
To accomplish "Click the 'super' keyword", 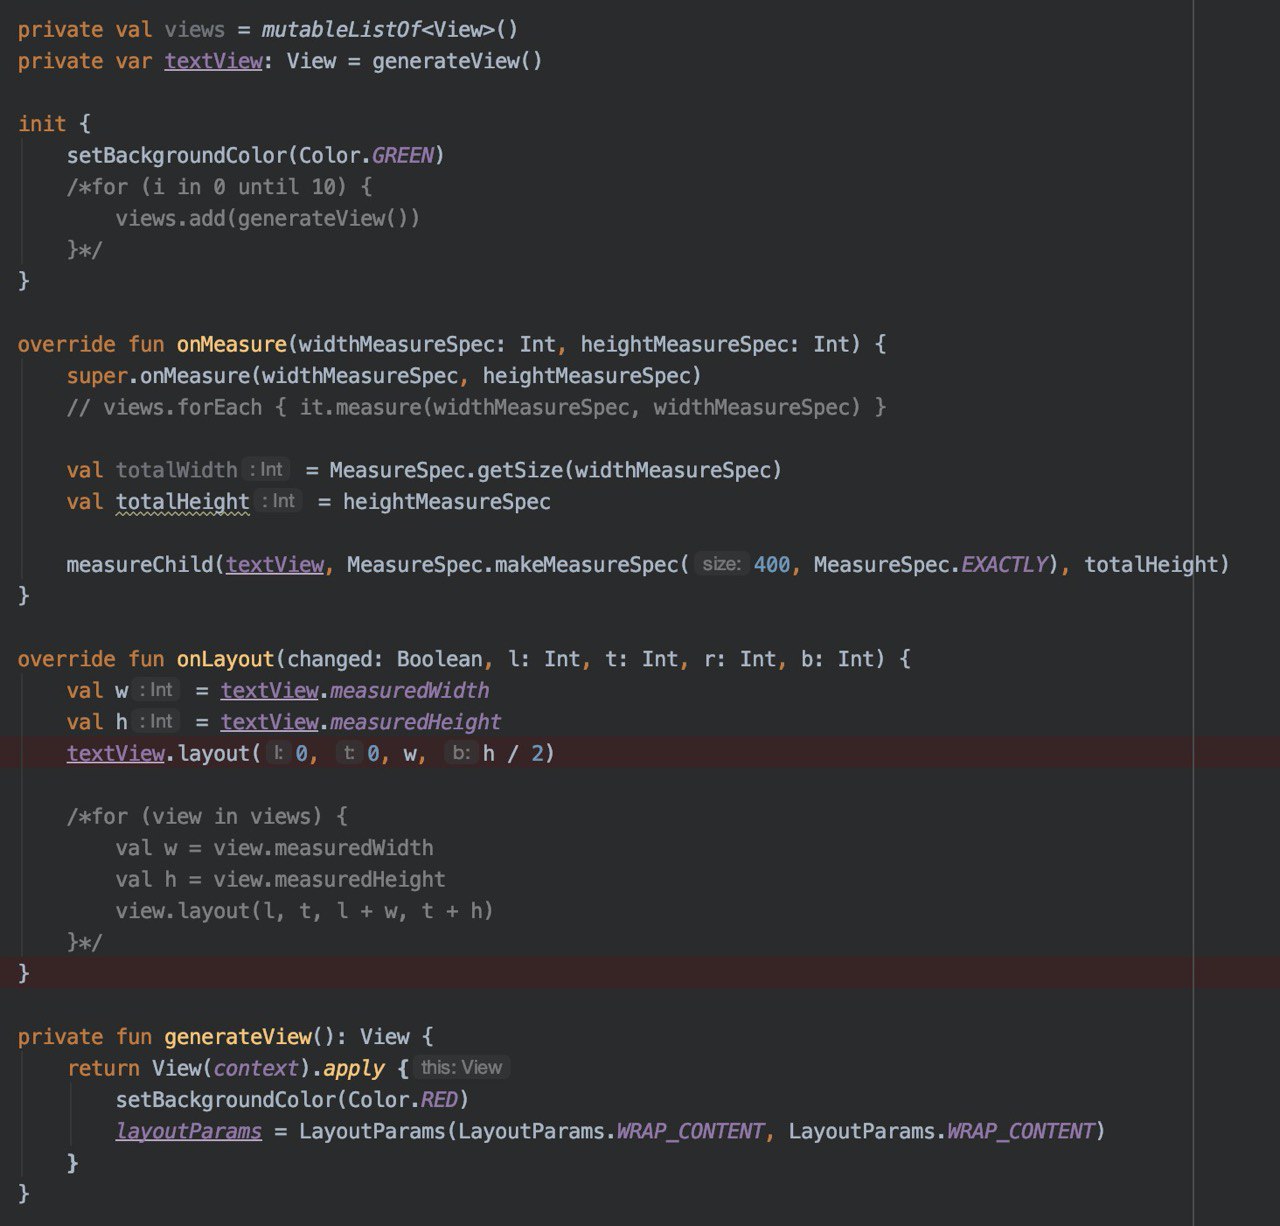I will pos(97,376).
